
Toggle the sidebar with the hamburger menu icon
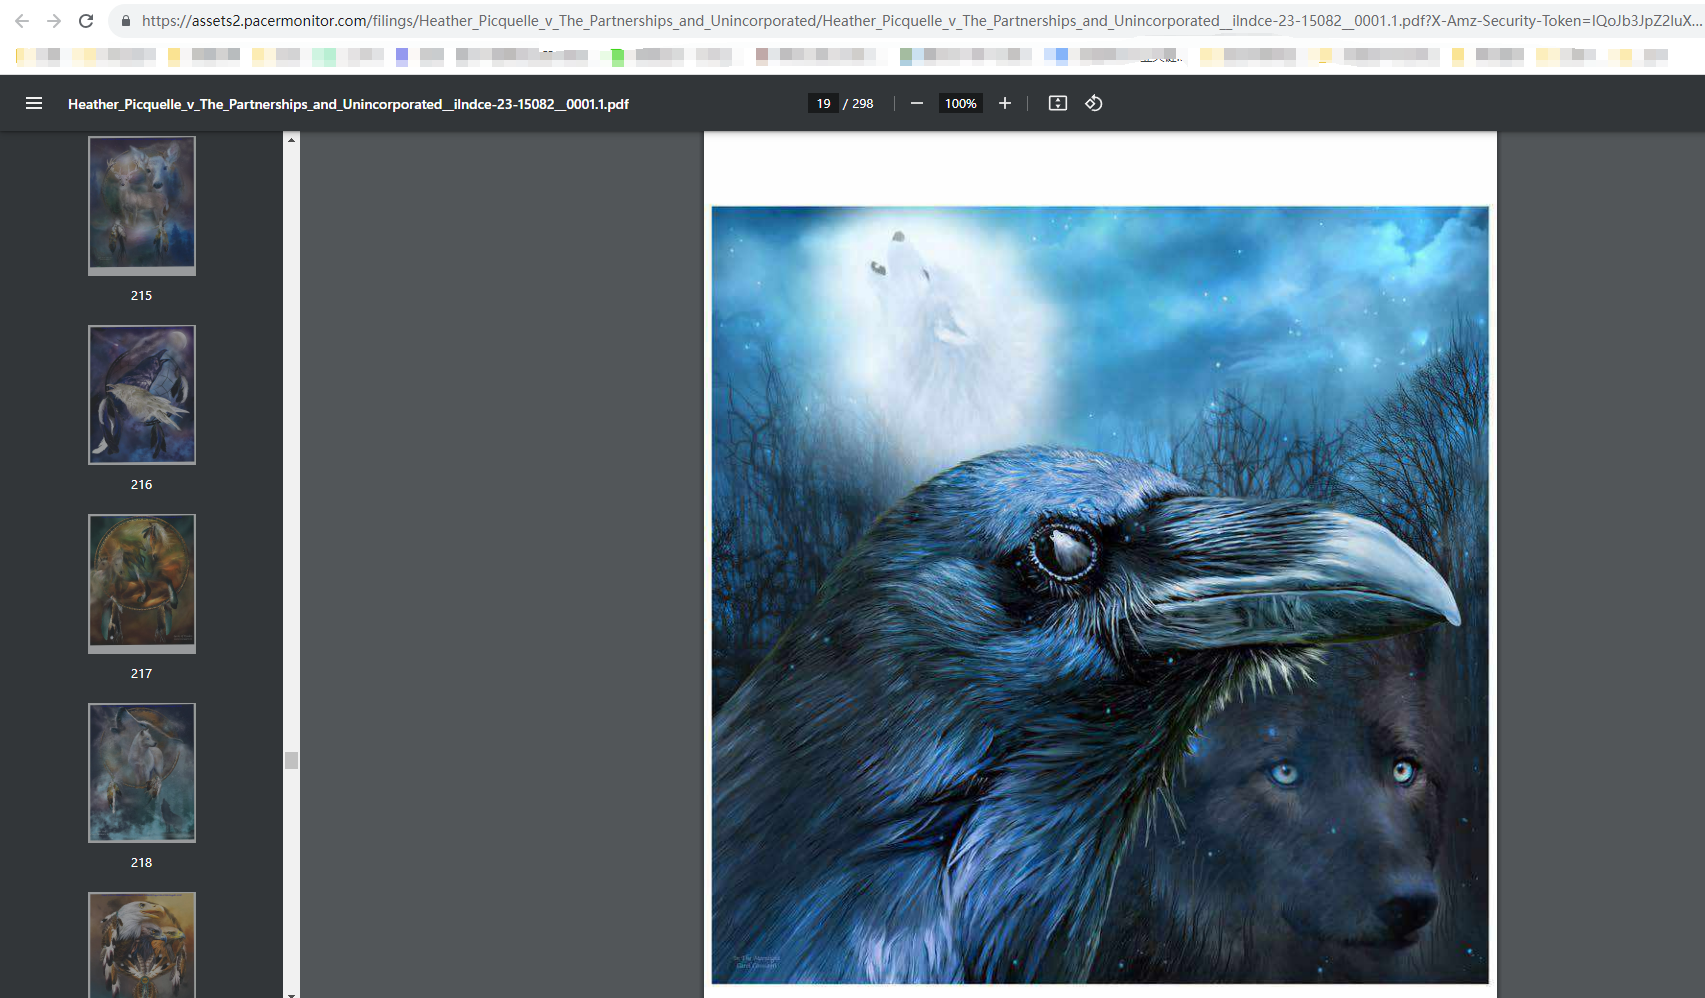(34, 103)
